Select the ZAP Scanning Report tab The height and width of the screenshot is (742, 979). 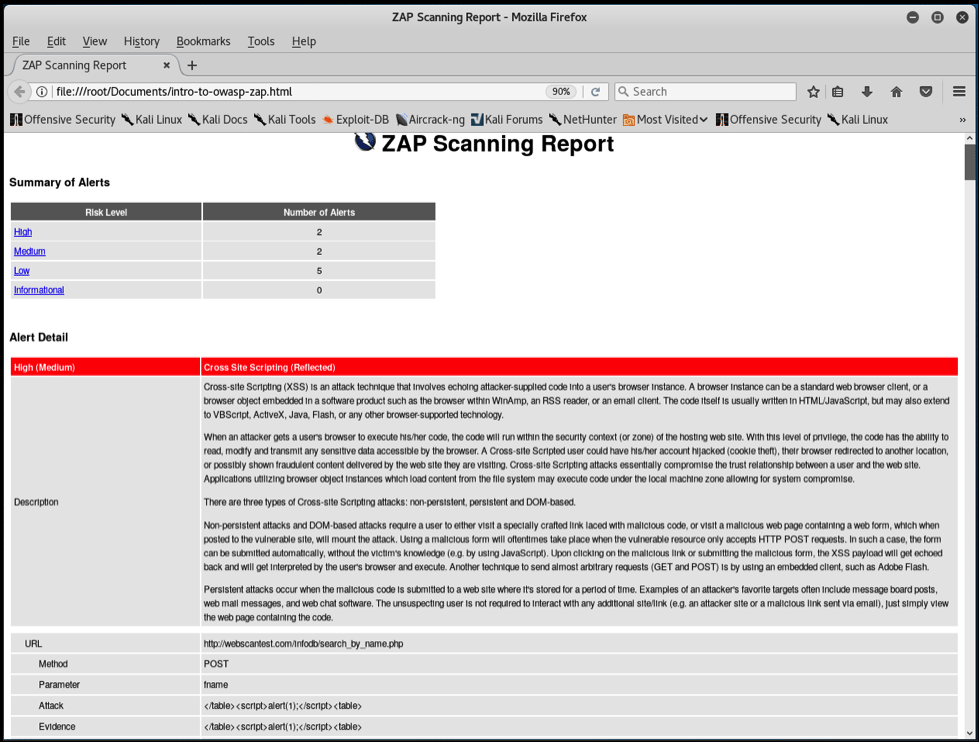(94, 65)
